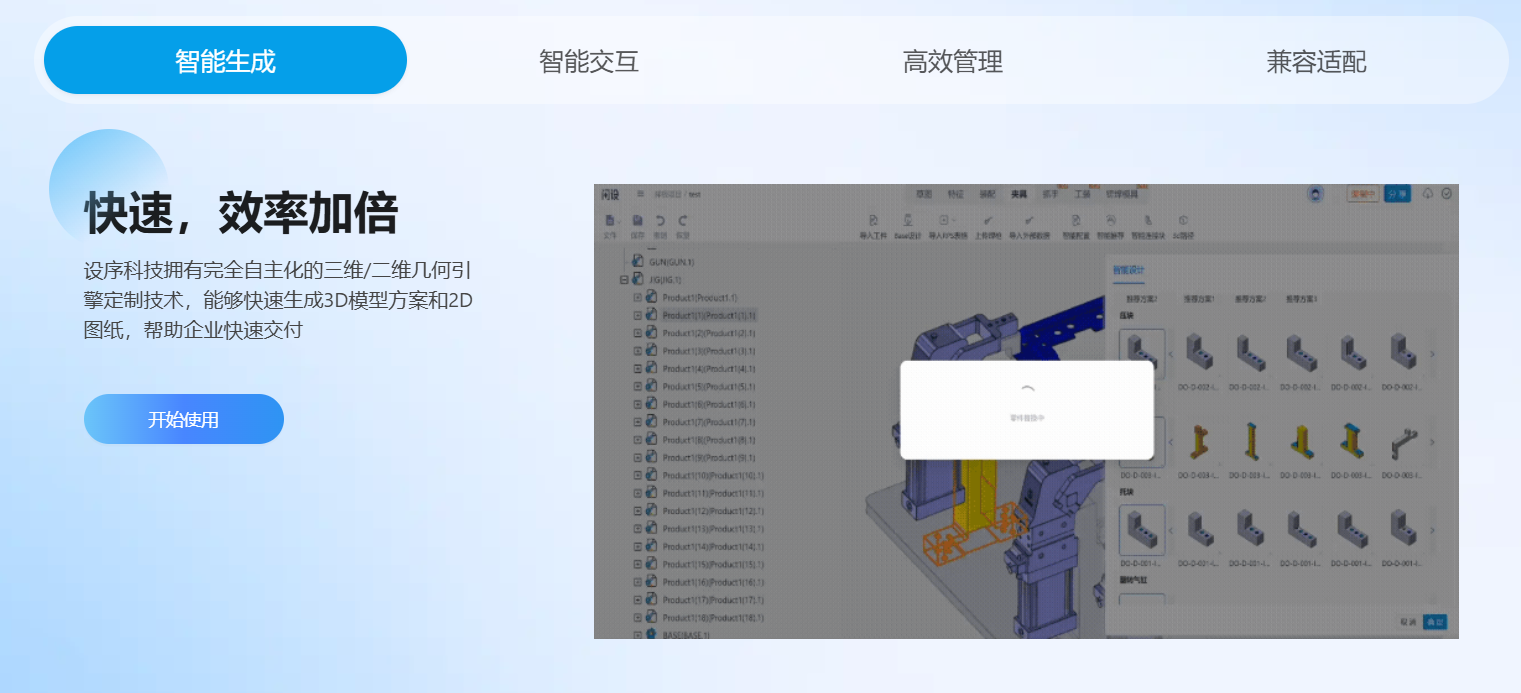
Task: Click the 开始使用 button
Action: (x=184, y=419)
